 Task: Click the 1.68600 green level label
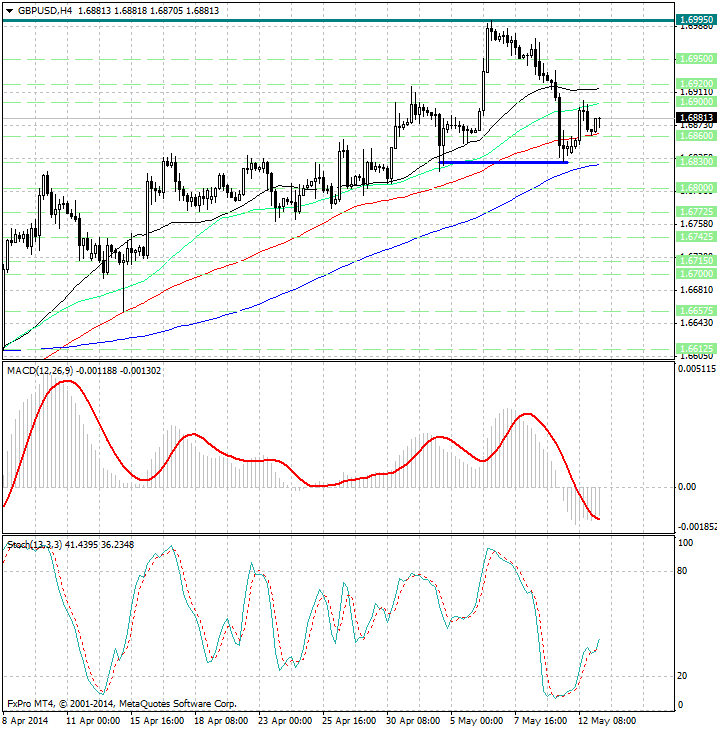[x=696, y=136]
